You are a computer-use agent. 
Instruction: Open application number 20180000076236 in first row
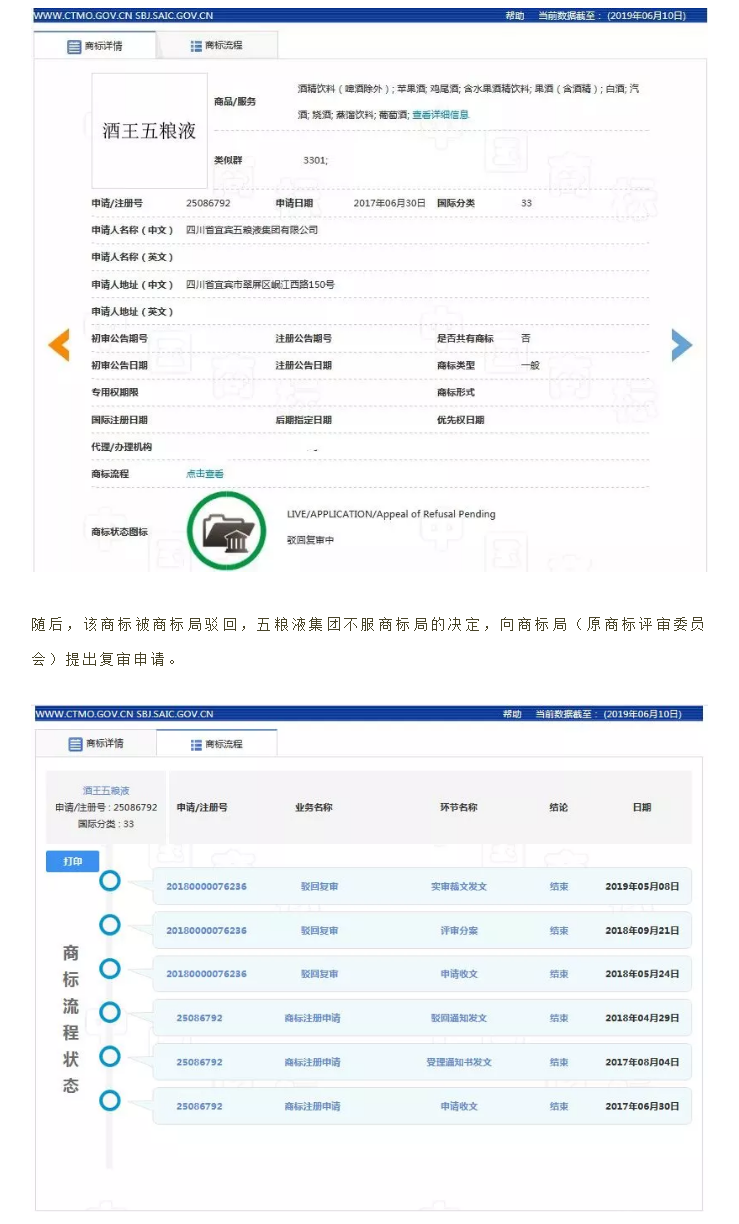(206, 887)
